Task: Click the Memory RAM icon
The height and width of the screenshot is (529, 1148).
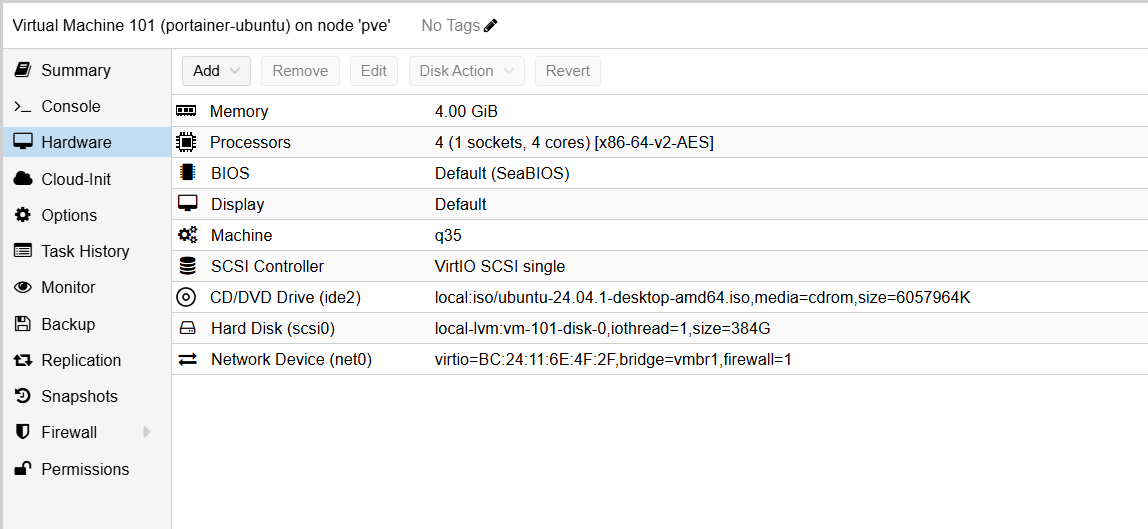Action: point(186,111)
